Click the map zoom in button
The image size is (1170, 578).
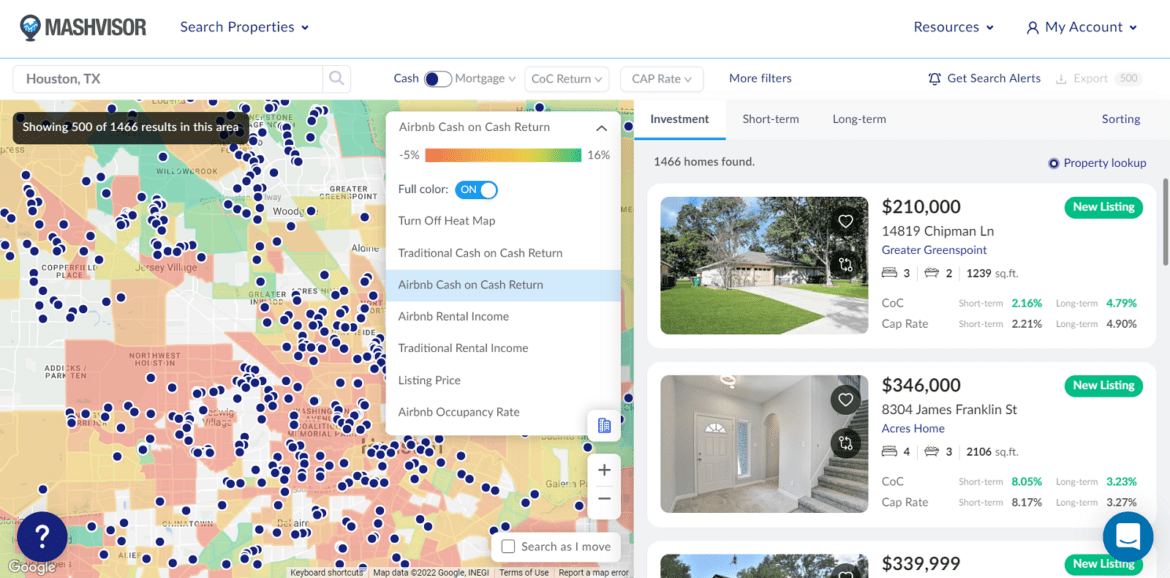pos(604,470)
